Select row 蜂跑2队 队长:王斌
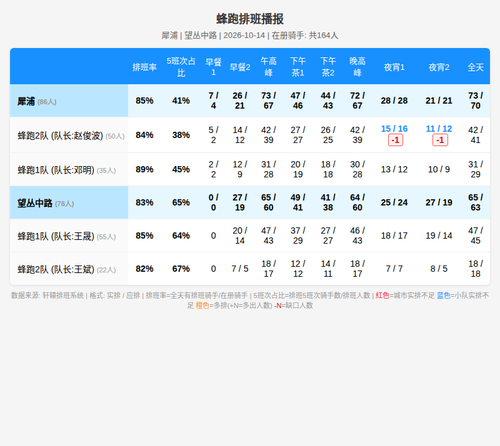 pos(250,269)
